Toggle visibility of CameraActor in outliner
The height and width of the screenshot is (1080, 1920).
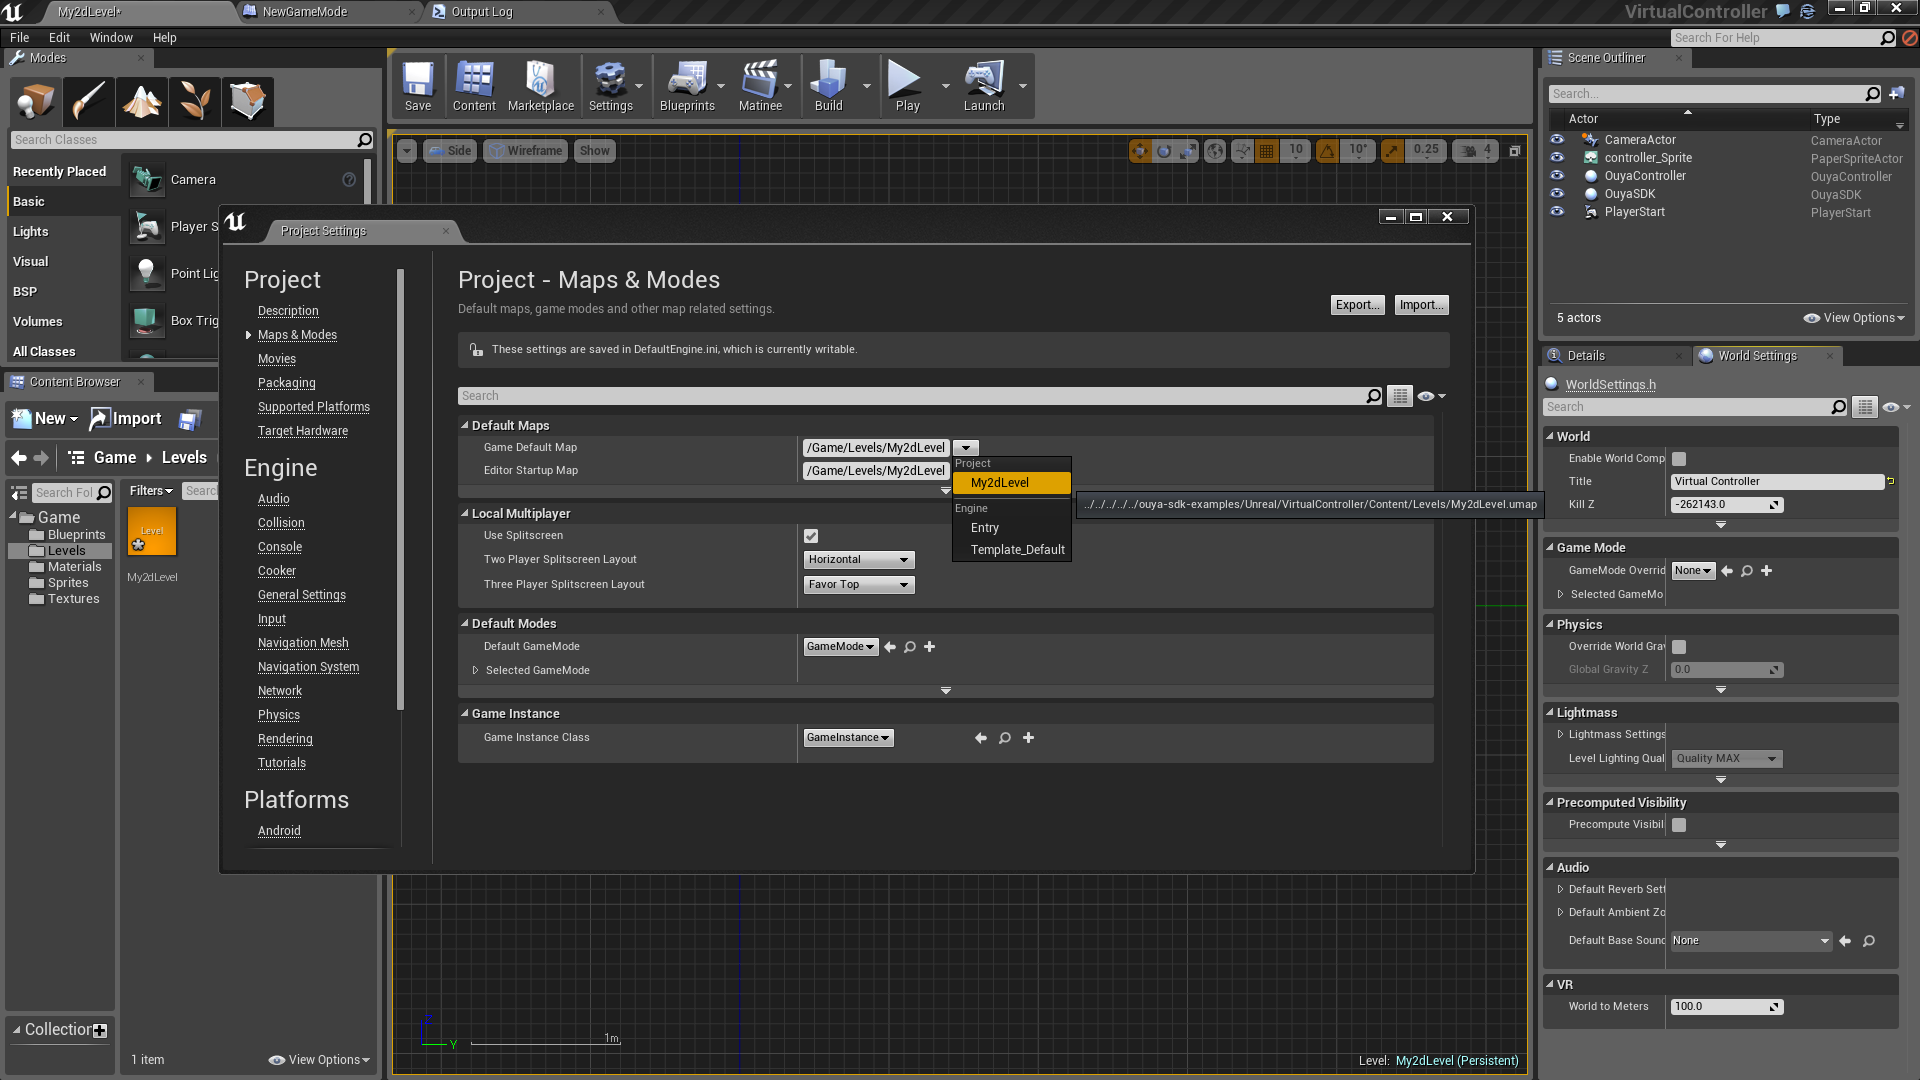(x=1557, y=140)
